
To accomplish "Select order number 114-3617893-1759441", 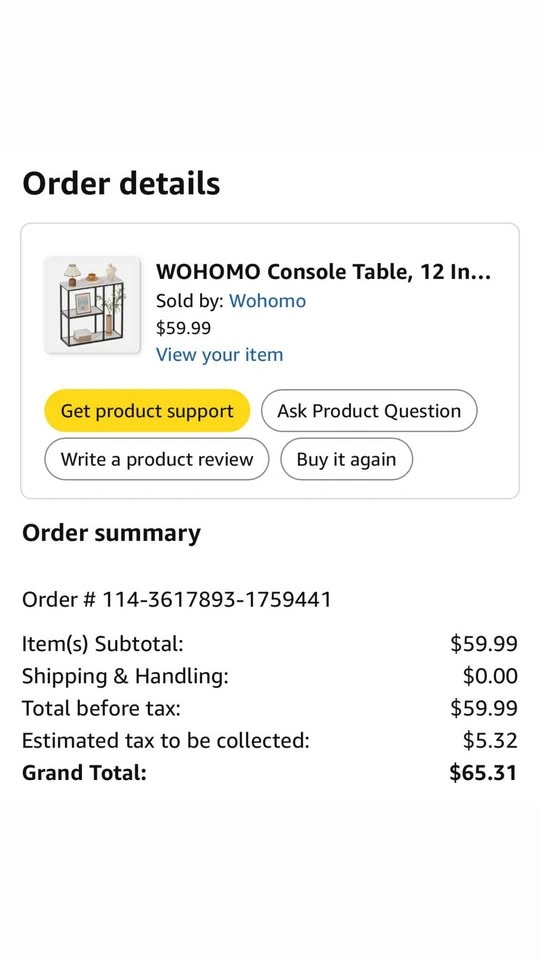I will (177, 599).
